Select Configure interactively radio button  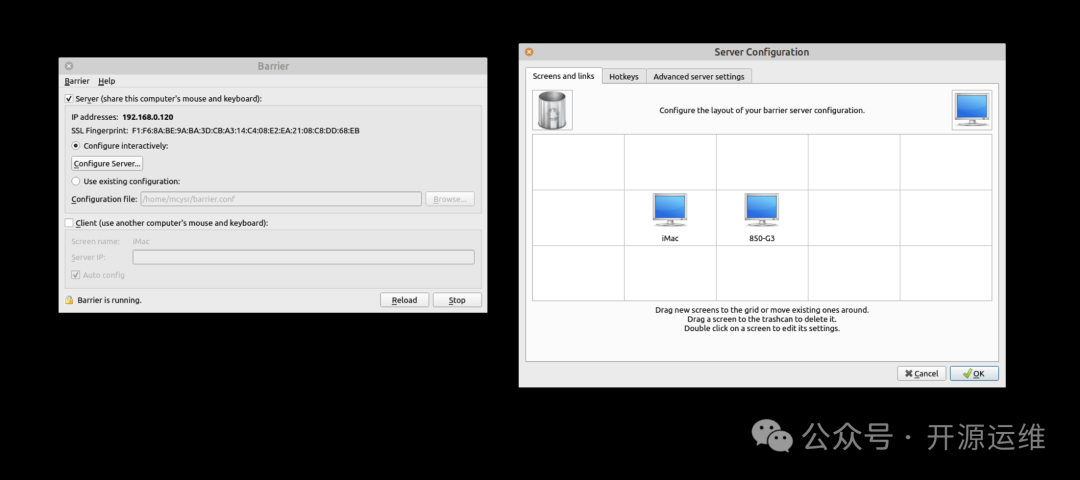tap(76, 146)
